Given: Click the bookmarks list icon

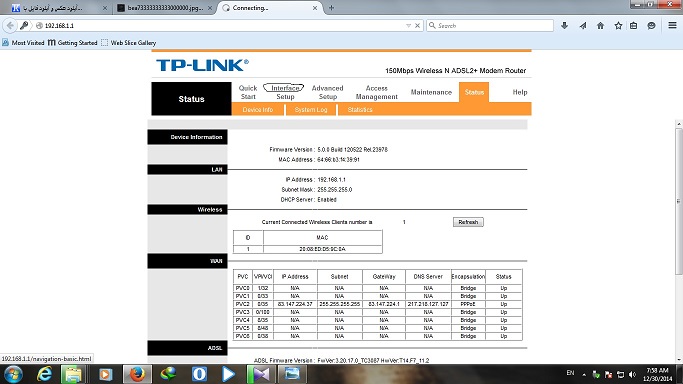Looking at the screenshot, I should (x=634, y=26).
